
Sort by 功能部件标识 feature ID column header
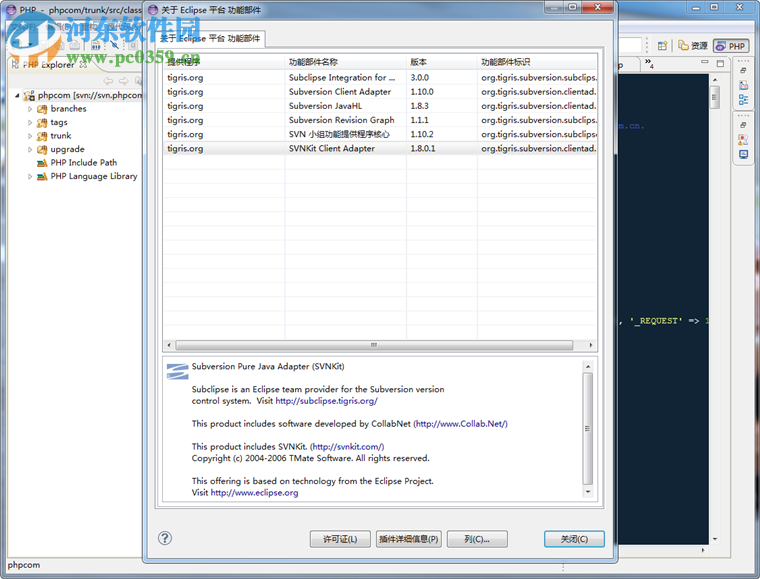537,62
